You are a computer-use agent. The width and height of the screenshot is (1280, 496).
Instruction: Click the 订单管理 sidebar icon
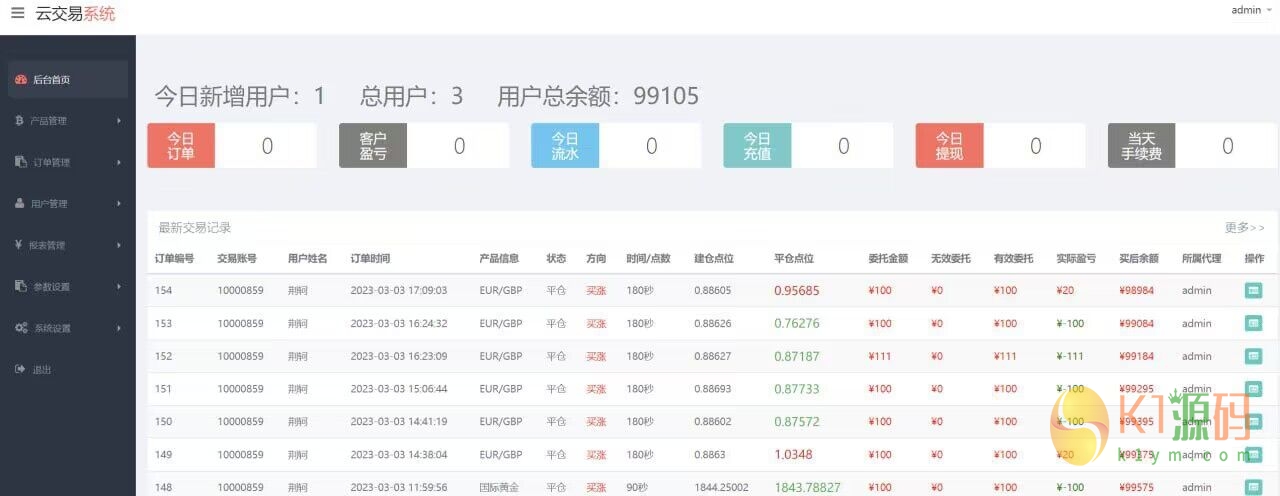[21, 162]
